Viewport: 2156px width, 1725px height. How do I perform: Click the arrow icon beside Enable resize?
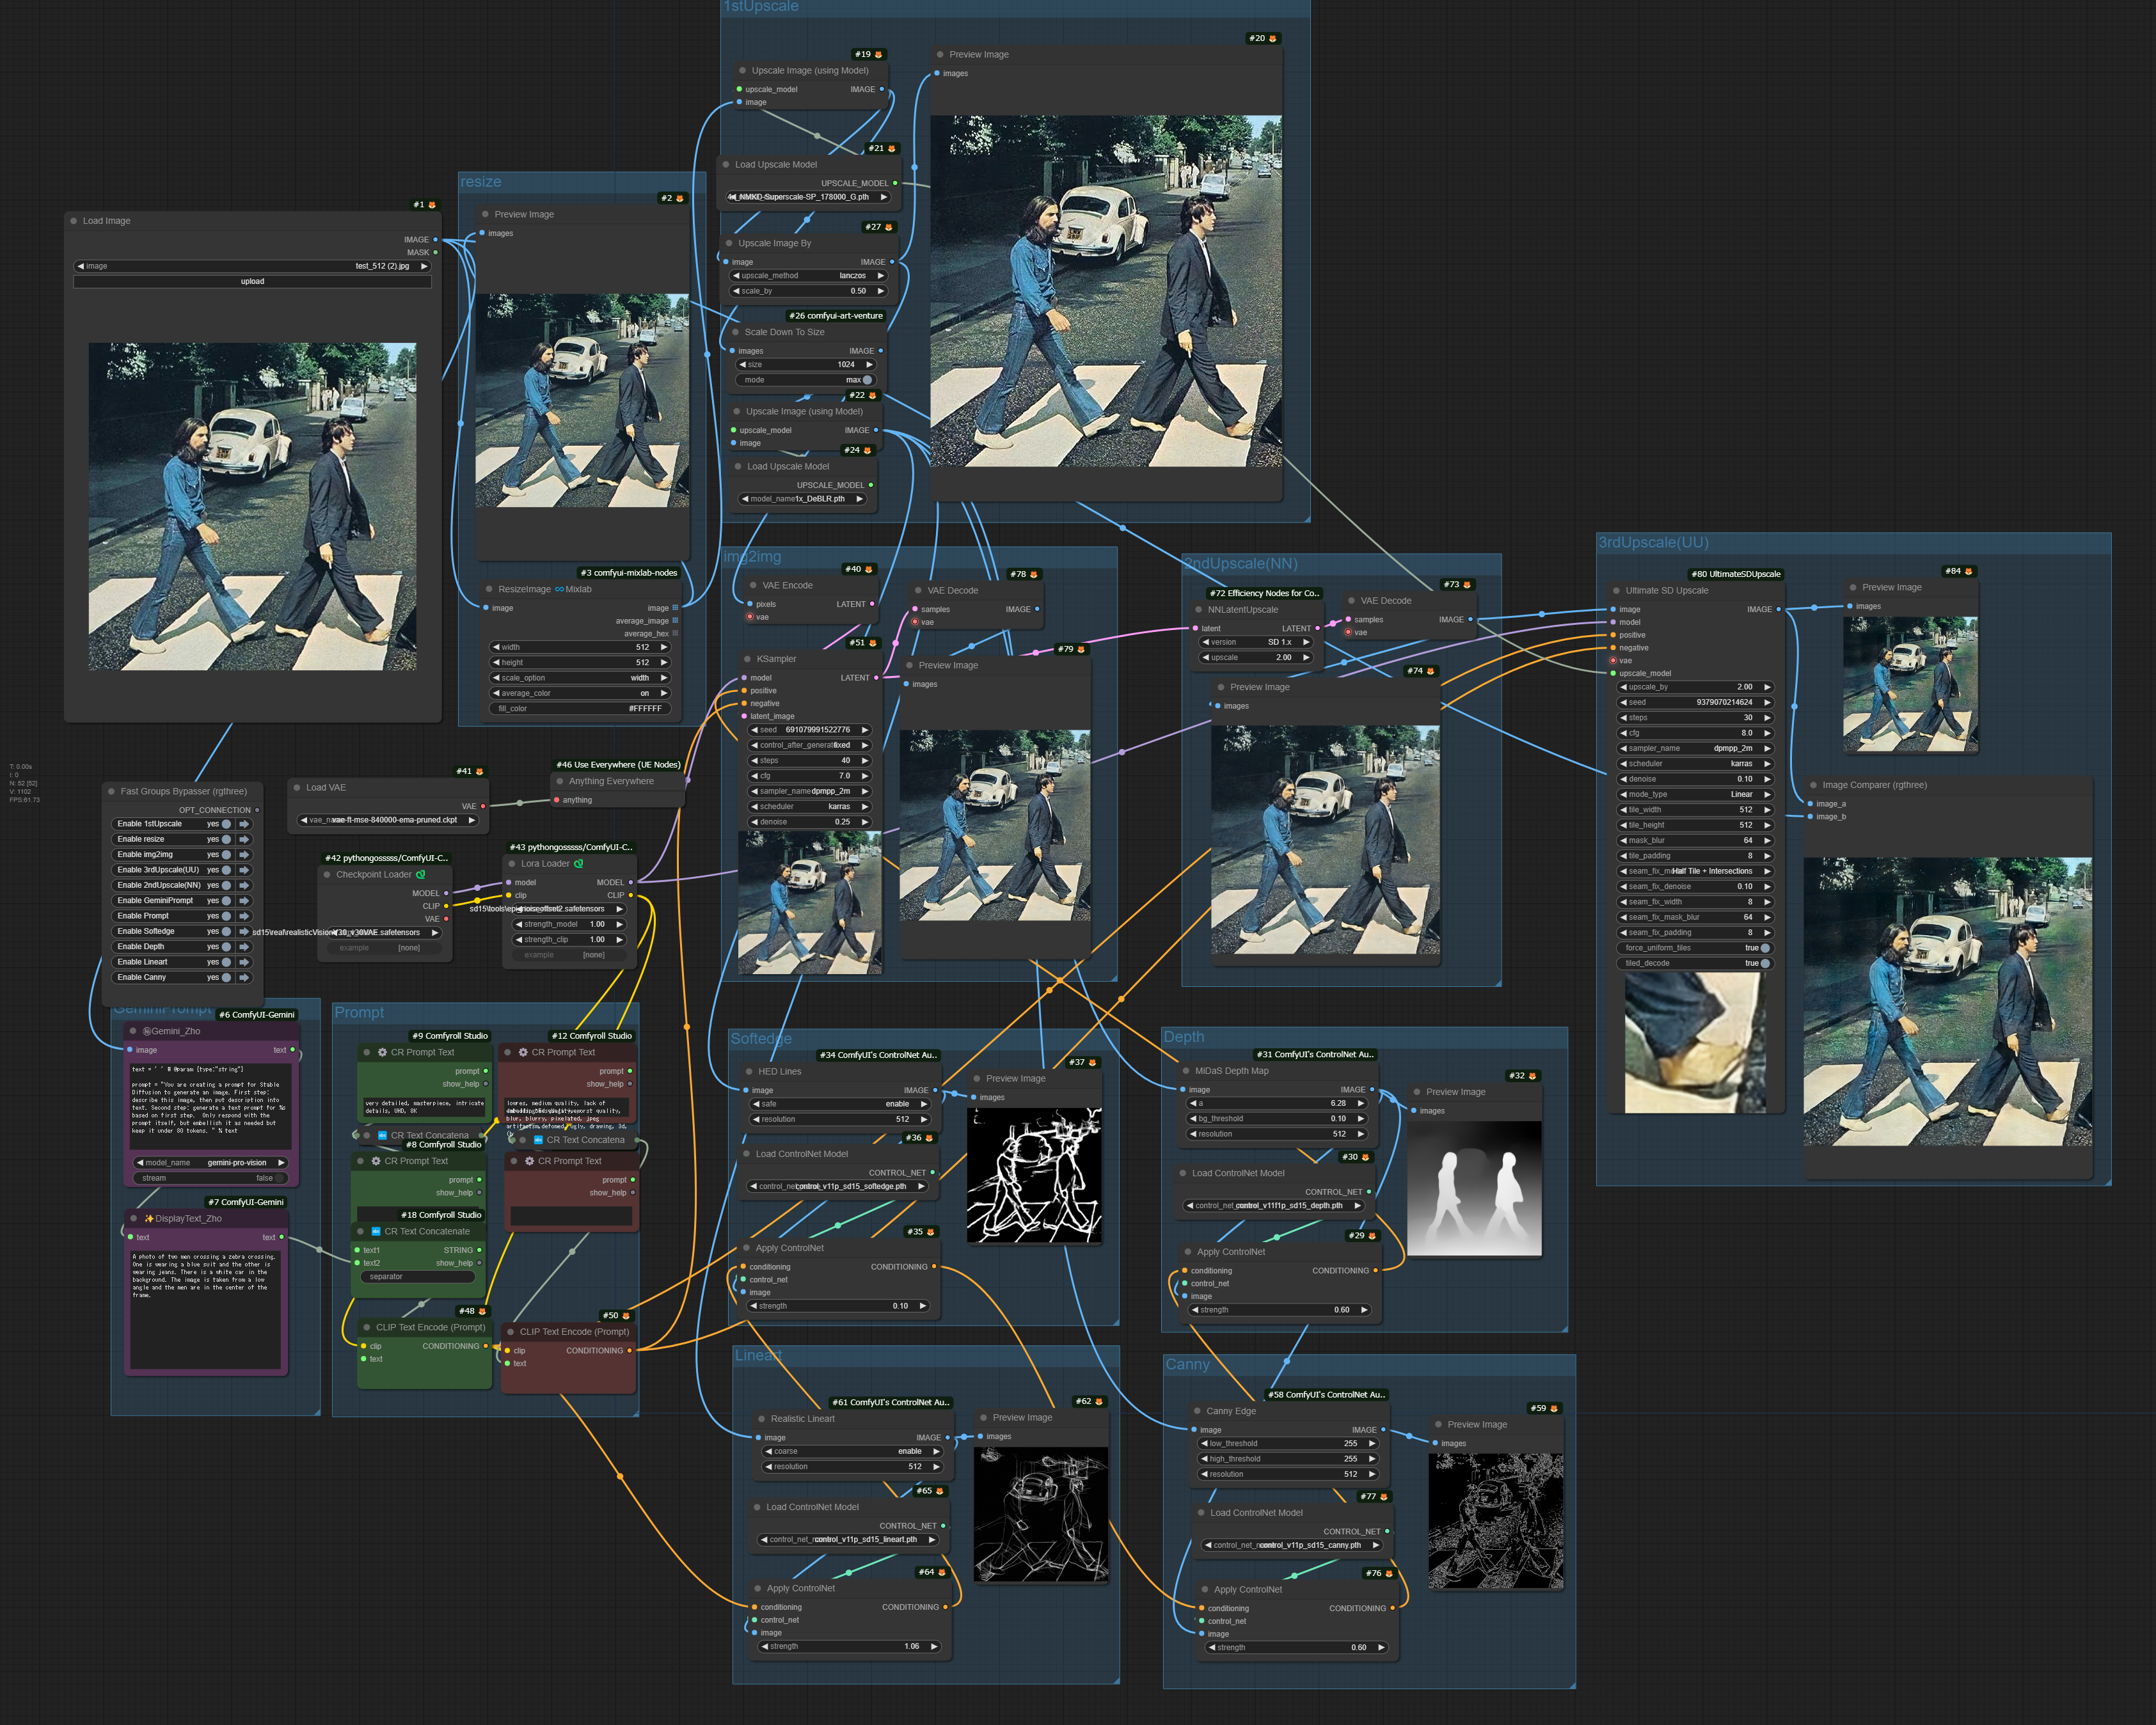[243, 839]
